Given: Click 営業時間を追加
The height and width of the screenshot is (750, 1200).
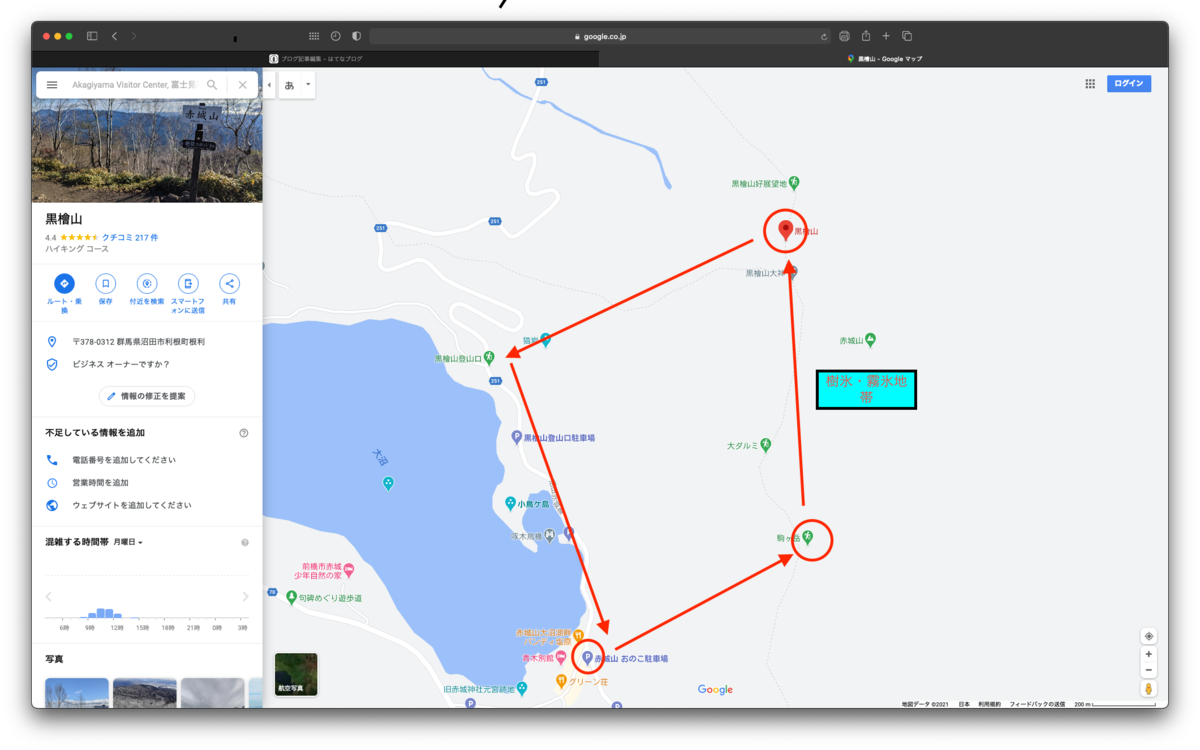Looking at the screenshot, I should point(100,483).
